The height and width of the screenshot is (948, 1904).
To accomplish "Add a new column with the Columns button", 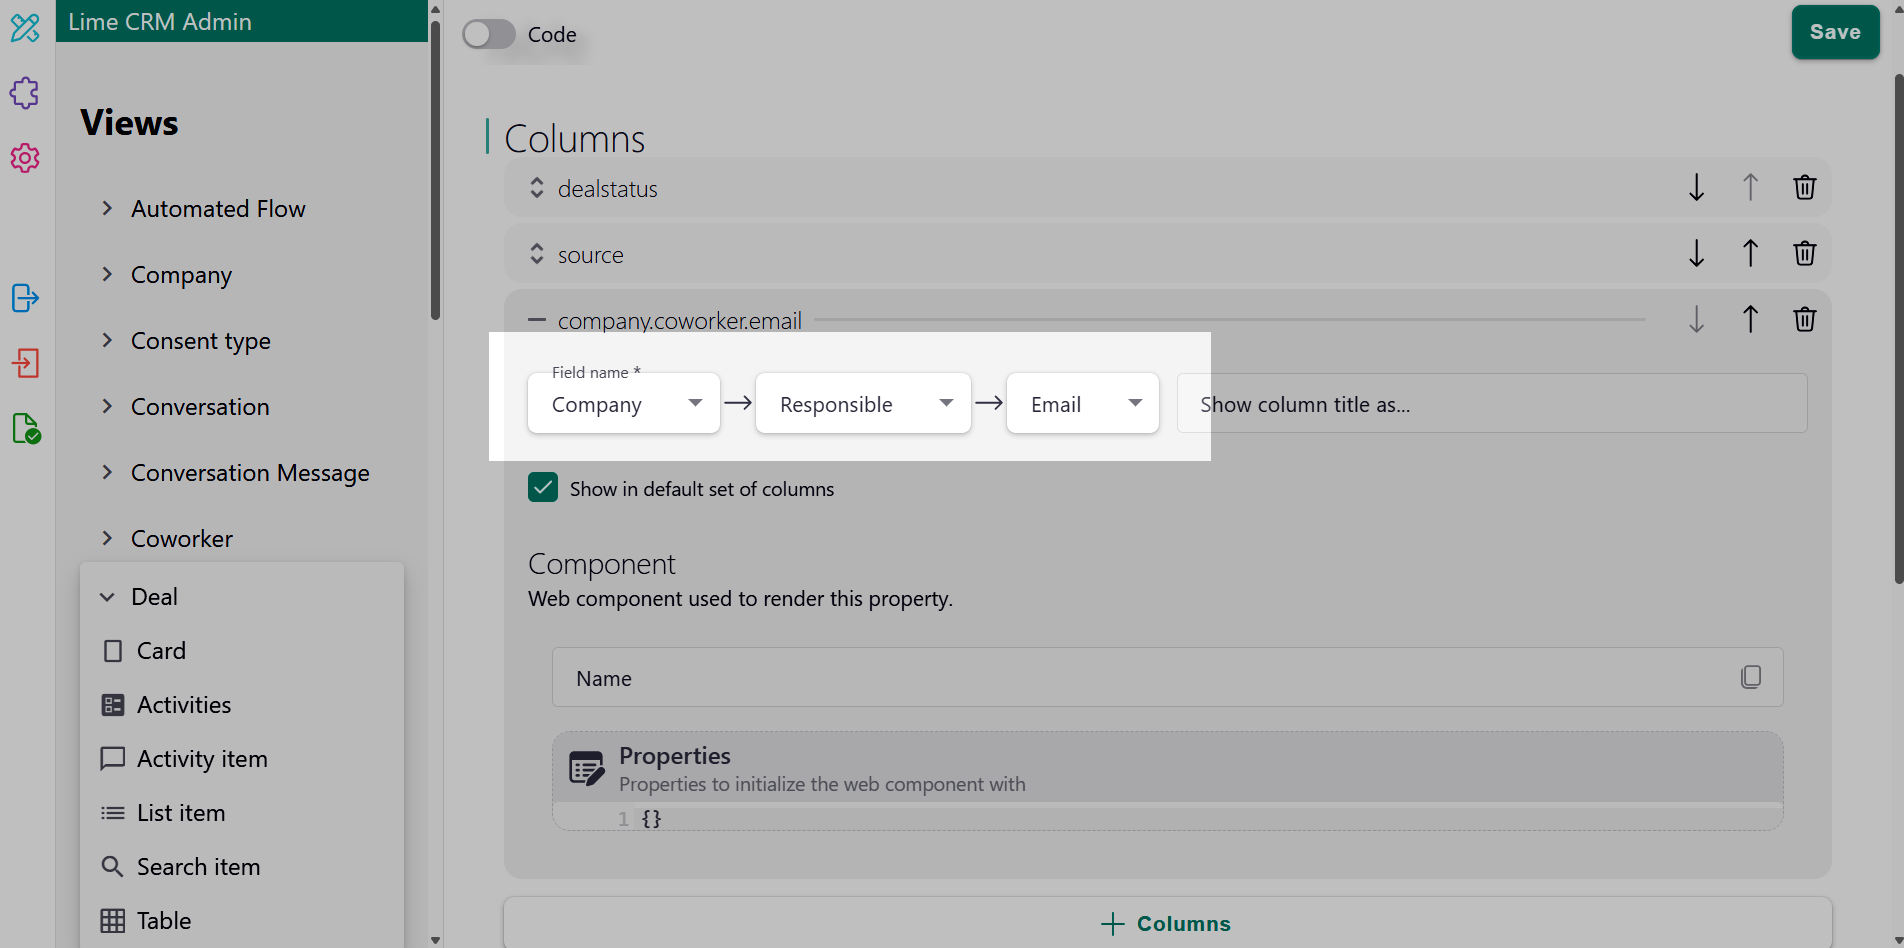I will pyautogui.click(x=1165, y=922).
